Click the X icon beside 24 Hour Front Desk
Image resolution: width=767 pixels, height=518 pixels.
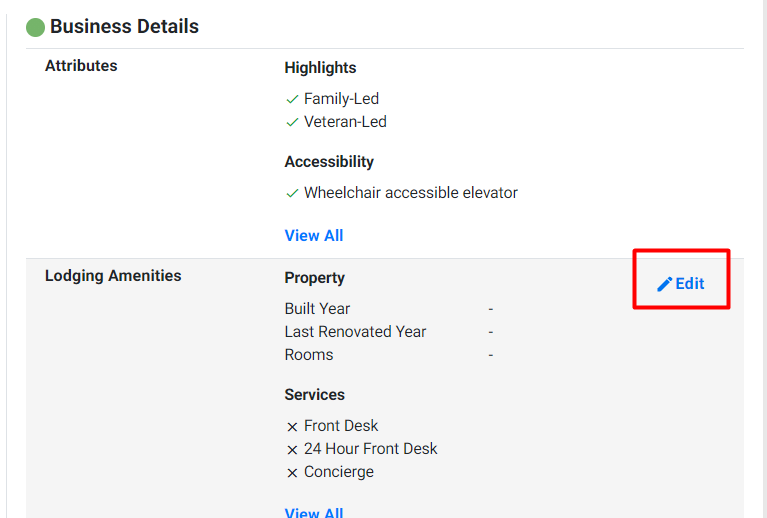(292, 450)
